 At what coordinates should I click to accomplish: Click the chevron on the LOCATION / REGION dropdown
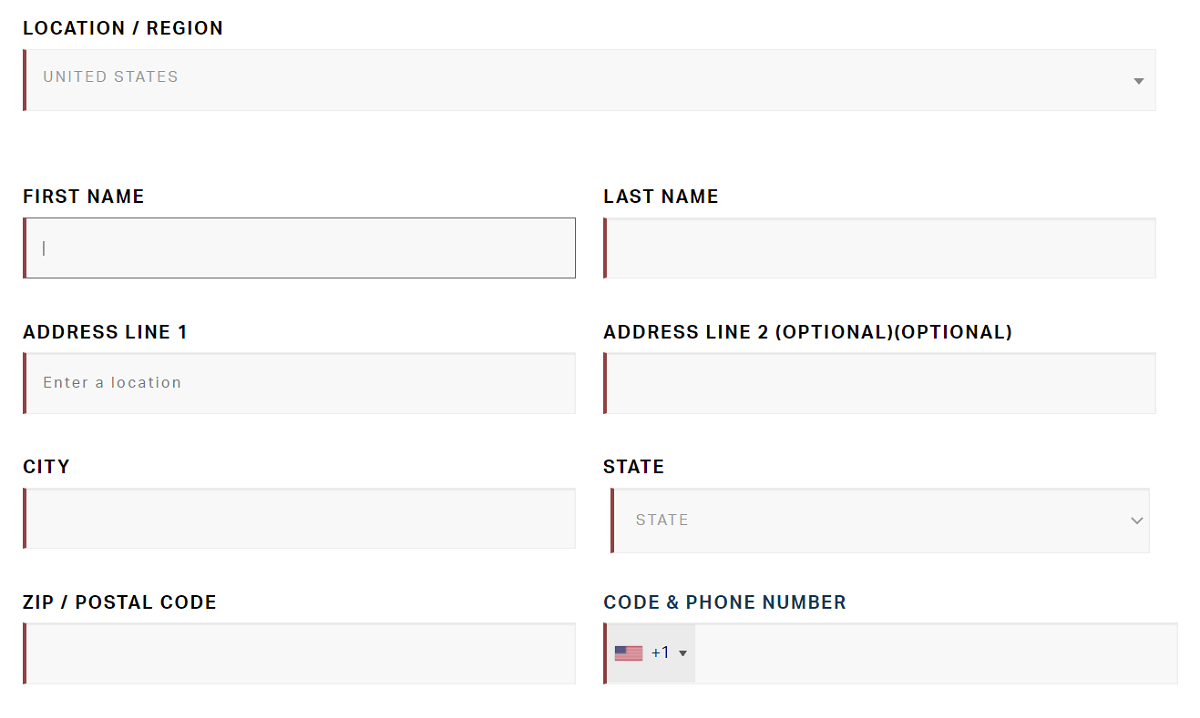[1137, 80]
